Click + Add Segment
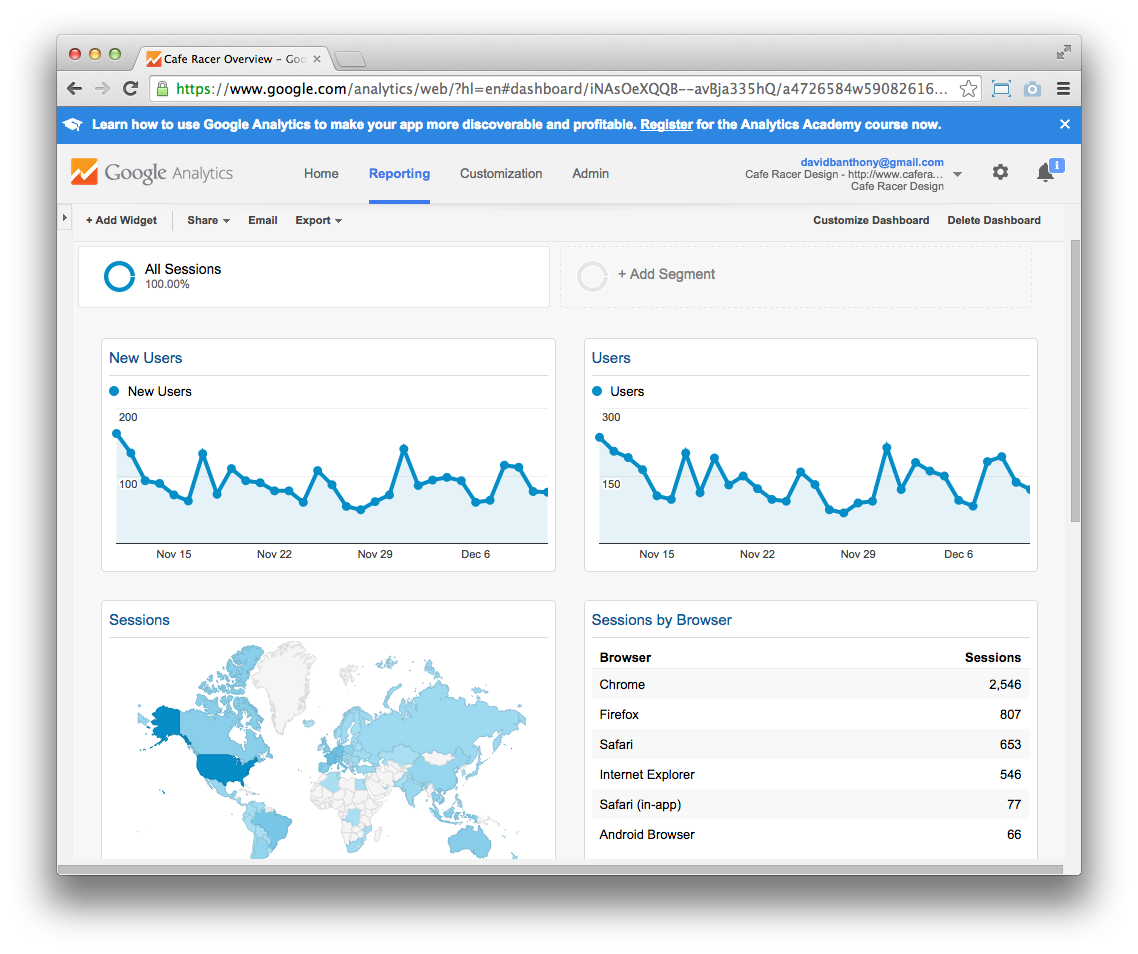1138x954 pixels. (666, 274)
